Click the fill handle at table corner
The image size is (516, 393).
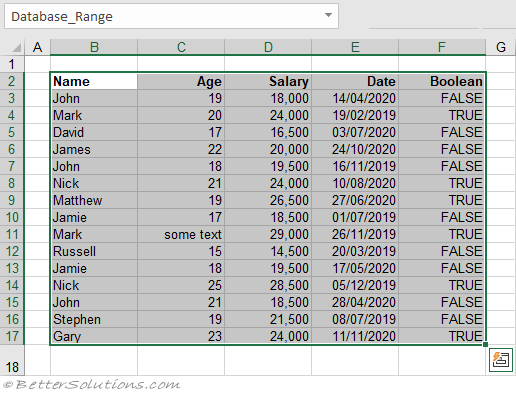click(x=485, y=344)
